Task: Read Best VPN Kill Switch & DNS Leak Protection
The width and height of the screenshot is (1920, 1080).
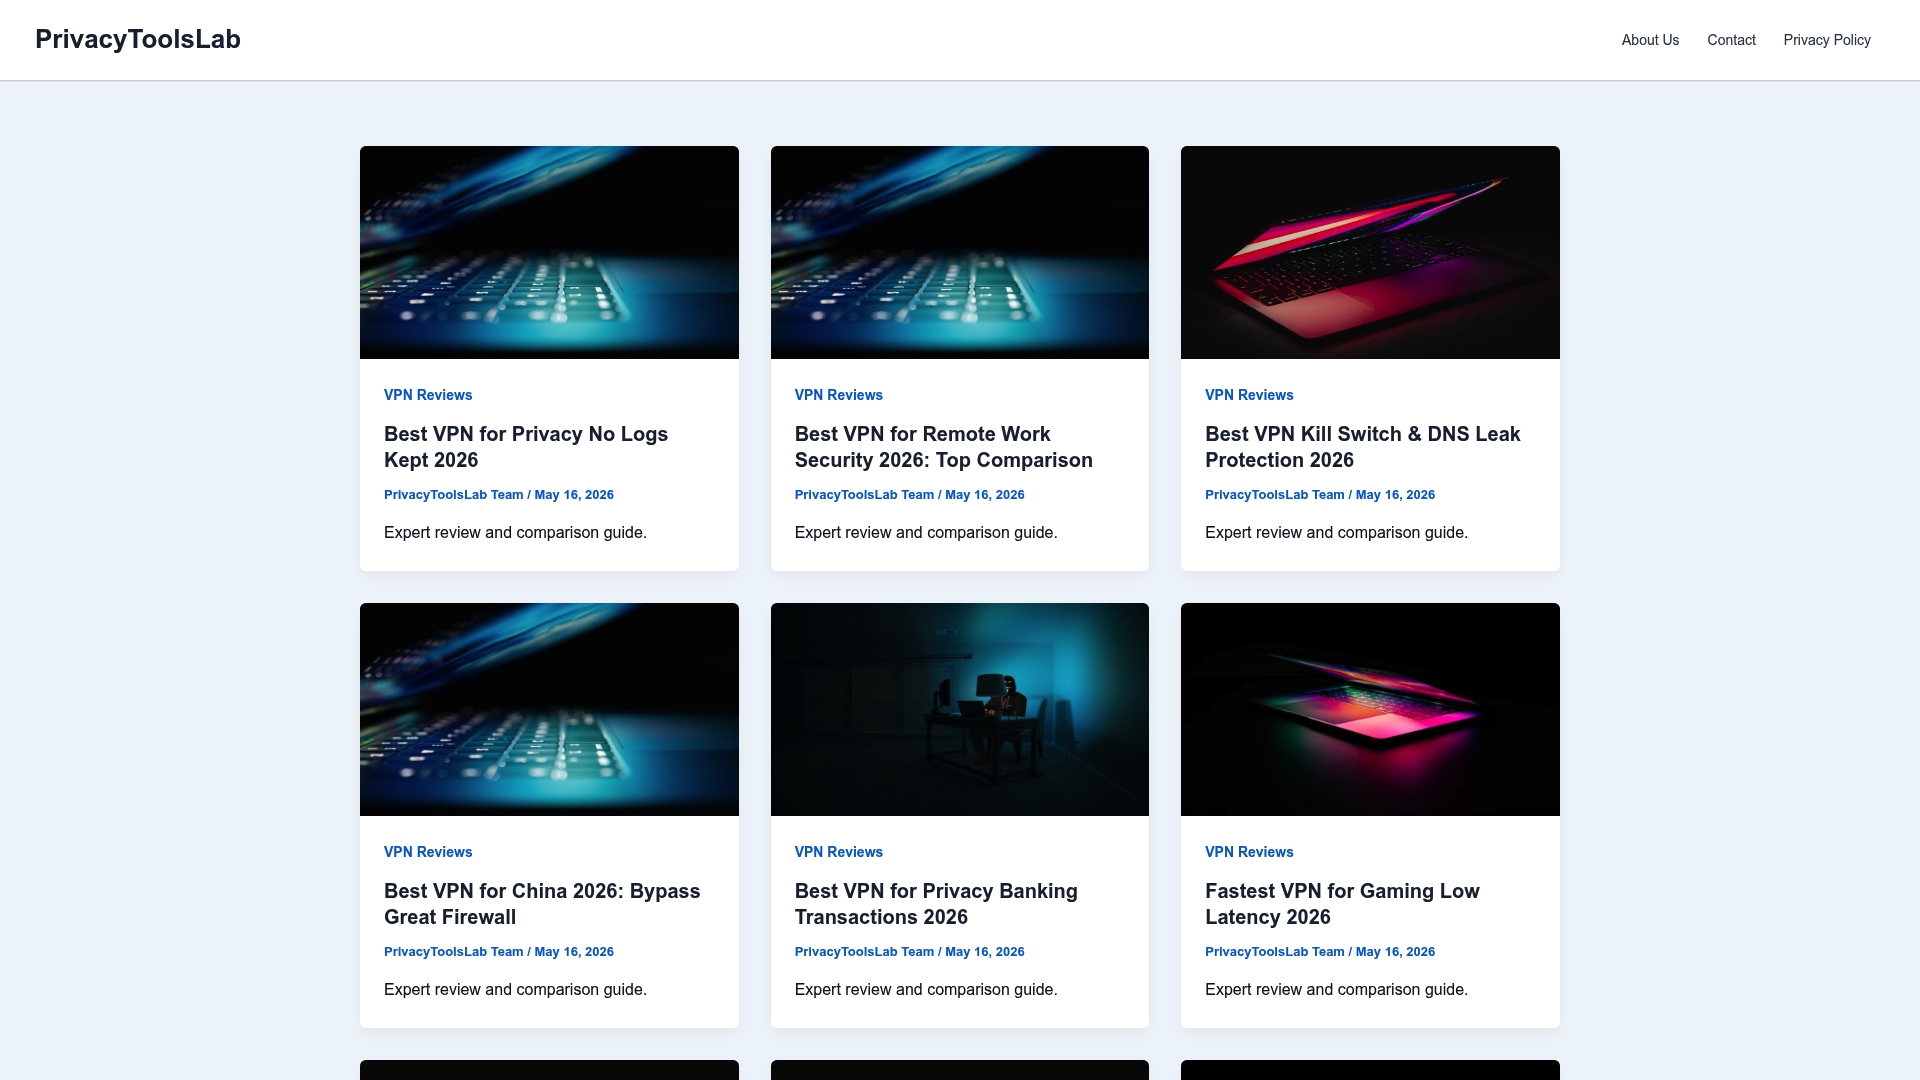Action: tap(1362, 447)
